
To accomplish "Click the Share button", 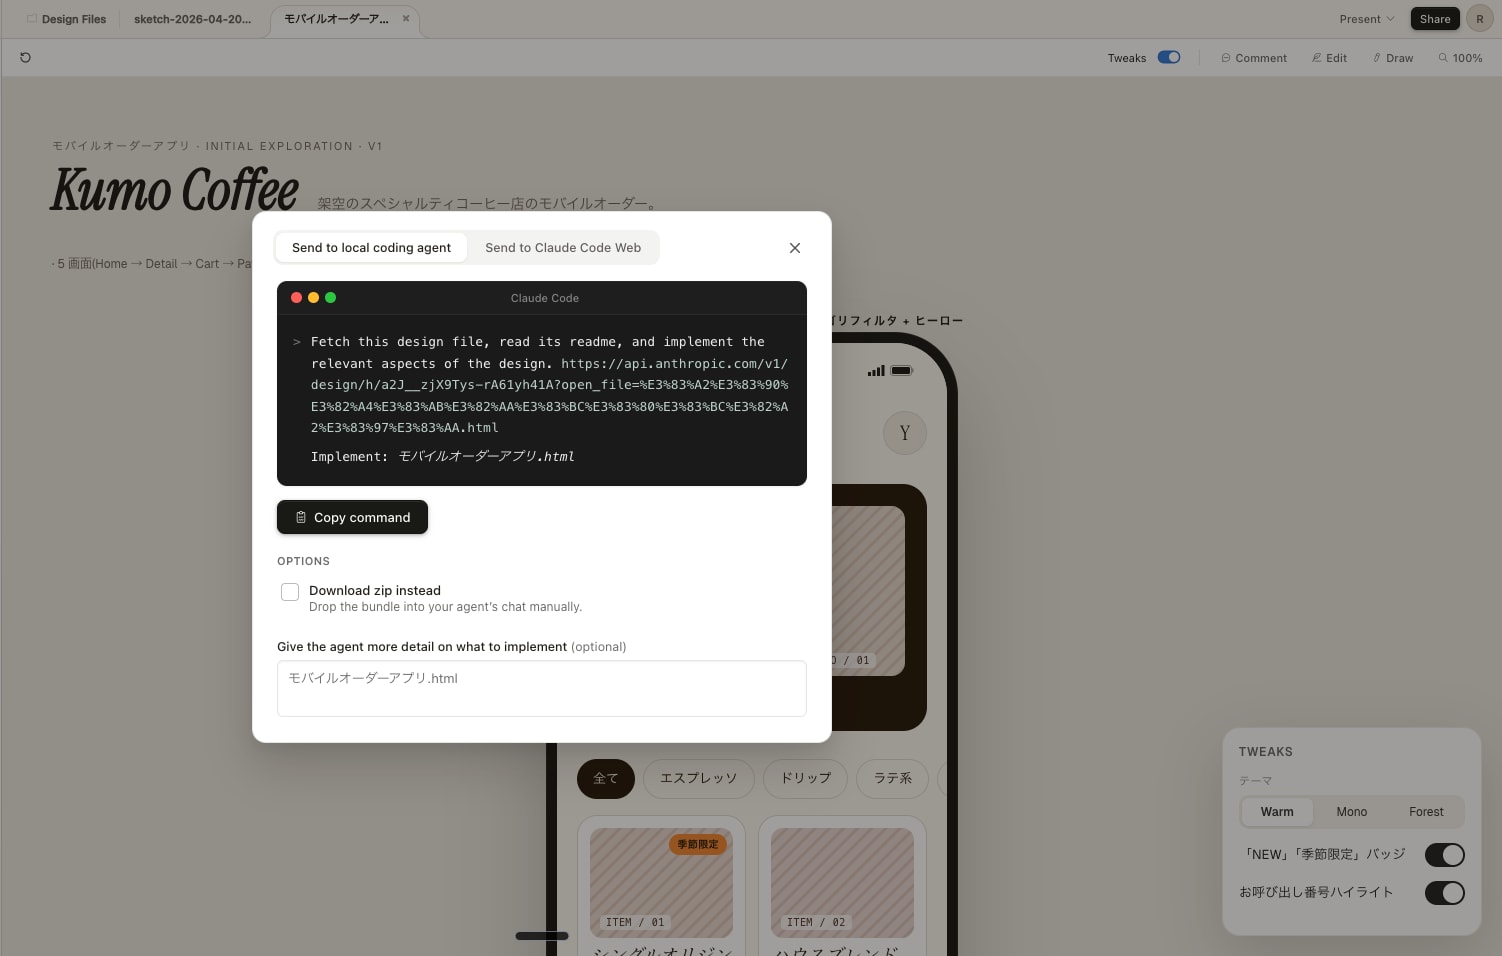I will (1435, 19).
